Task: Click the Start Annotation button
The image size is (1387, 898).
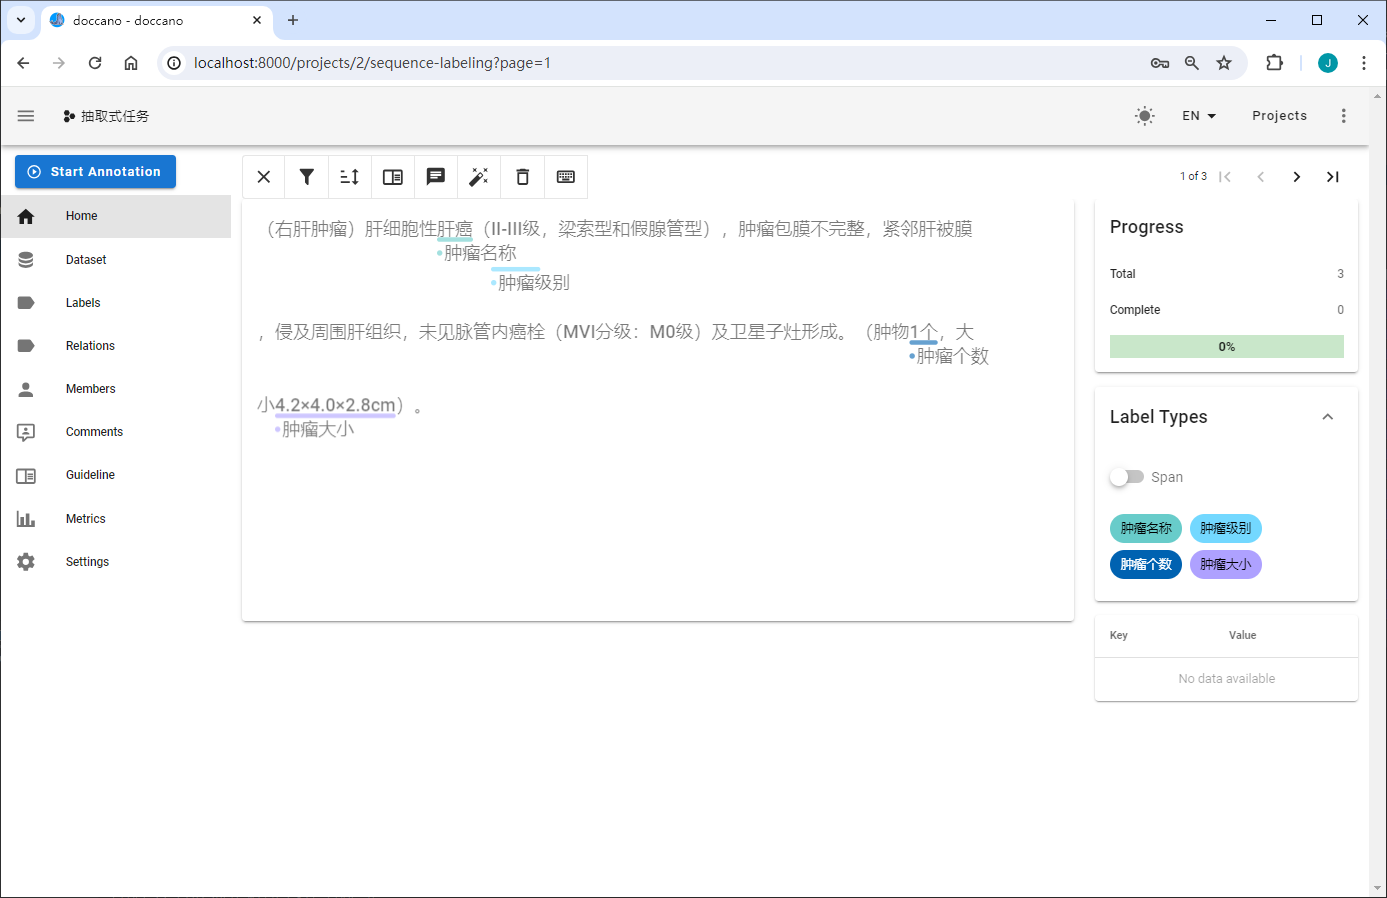Action: tap(95, 172)
